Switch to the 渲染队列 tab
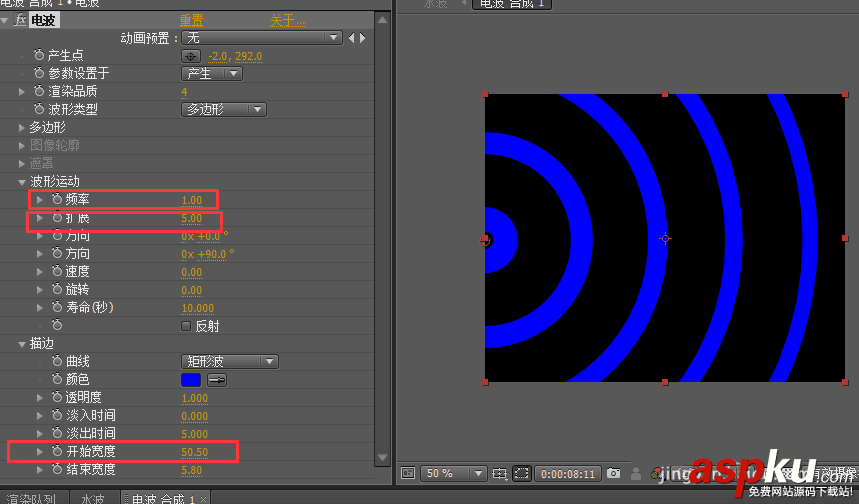This screenshot has height=504, width=859. [x=32, y=498]
